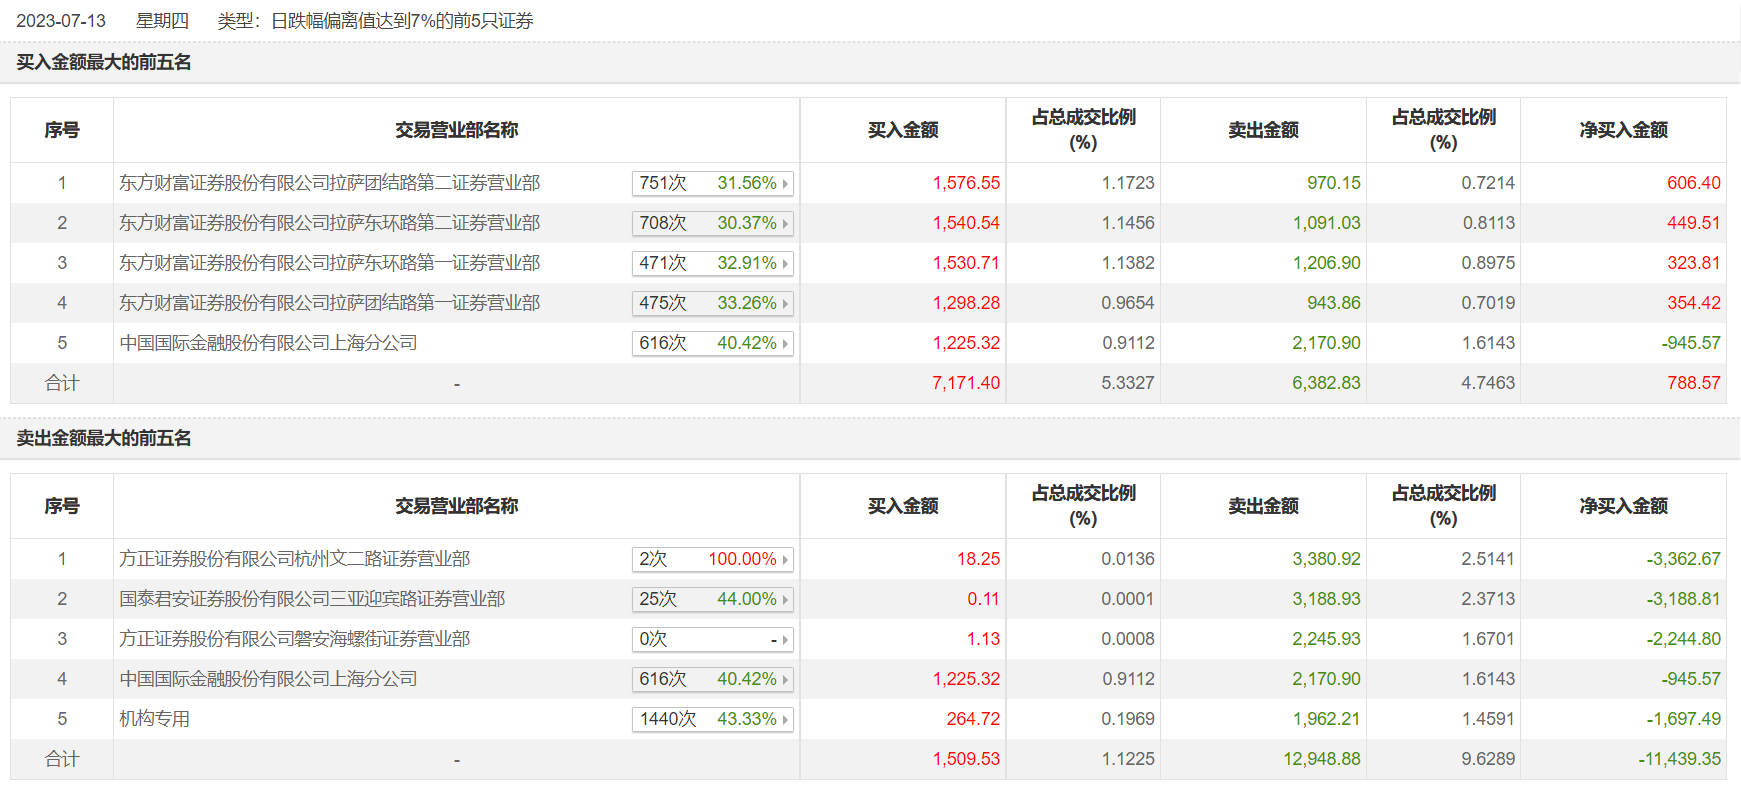
Task: Click 买入金额 header in top table
Action: coord(903,130)
